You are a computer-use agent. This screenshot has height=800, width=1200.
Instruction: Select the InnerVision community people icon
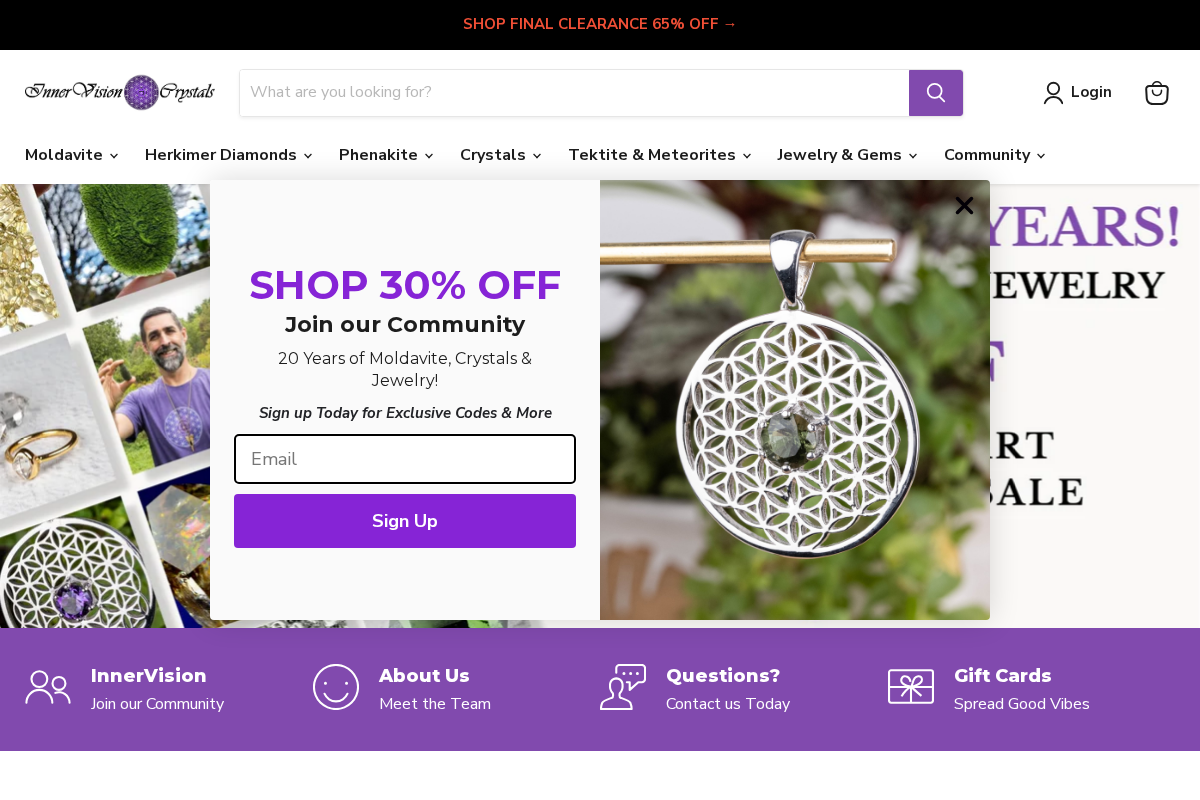48,687
